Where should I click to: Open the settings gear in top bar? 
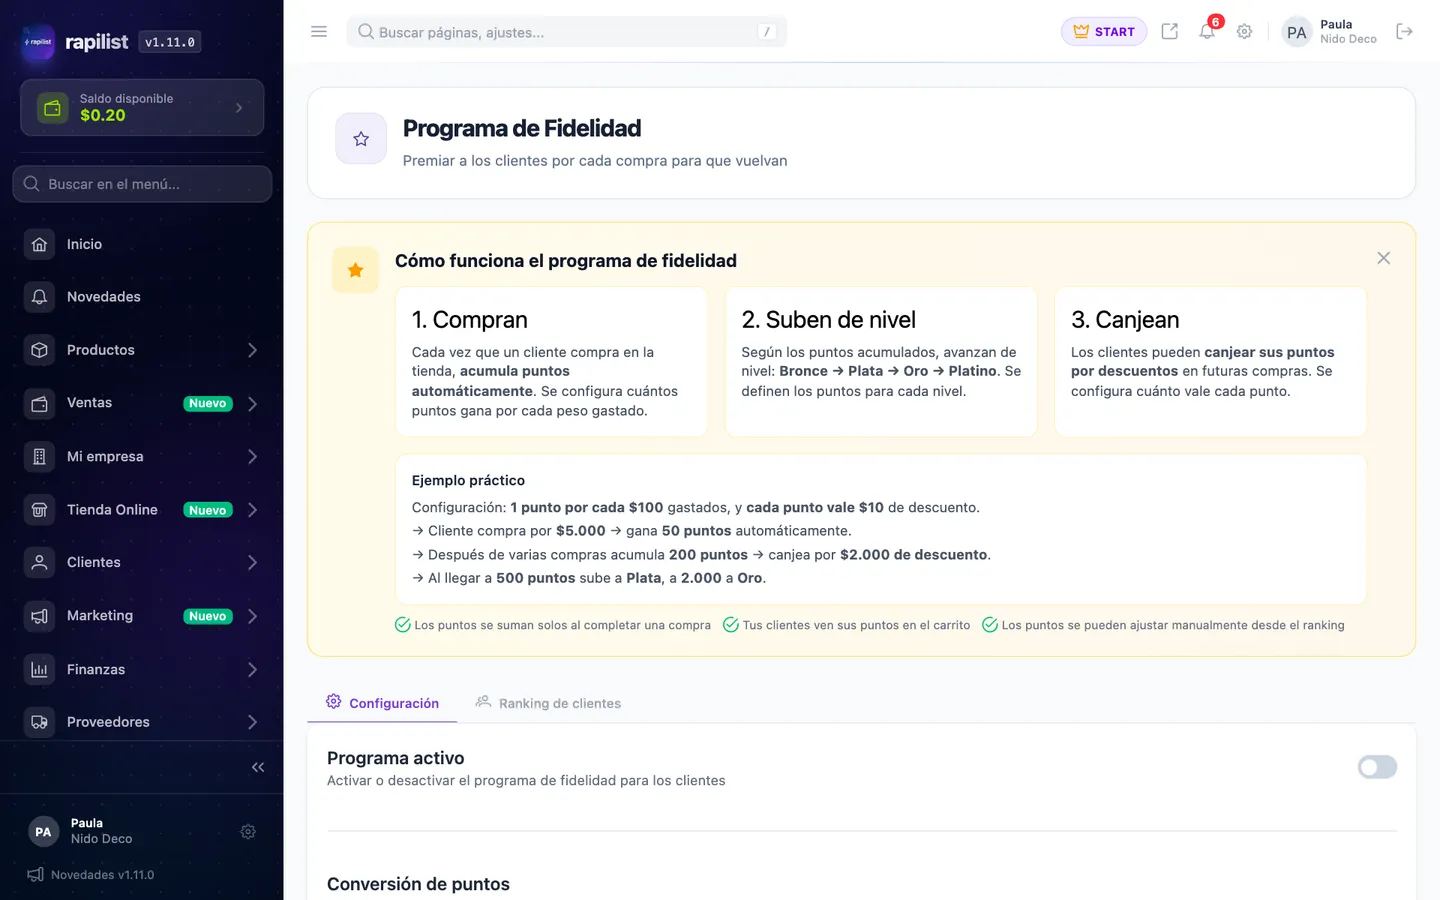point(1244,32)
